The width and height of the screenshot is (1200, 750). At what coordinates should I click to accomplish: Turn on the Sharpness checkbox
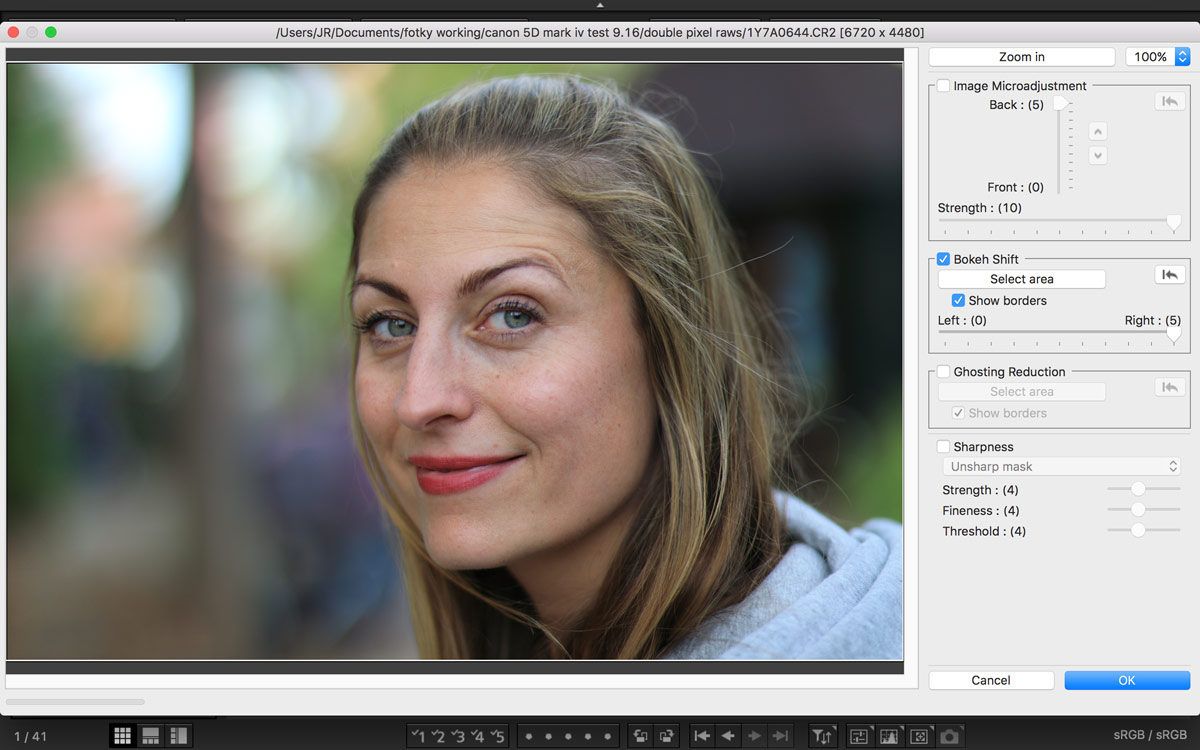(943, 447)
